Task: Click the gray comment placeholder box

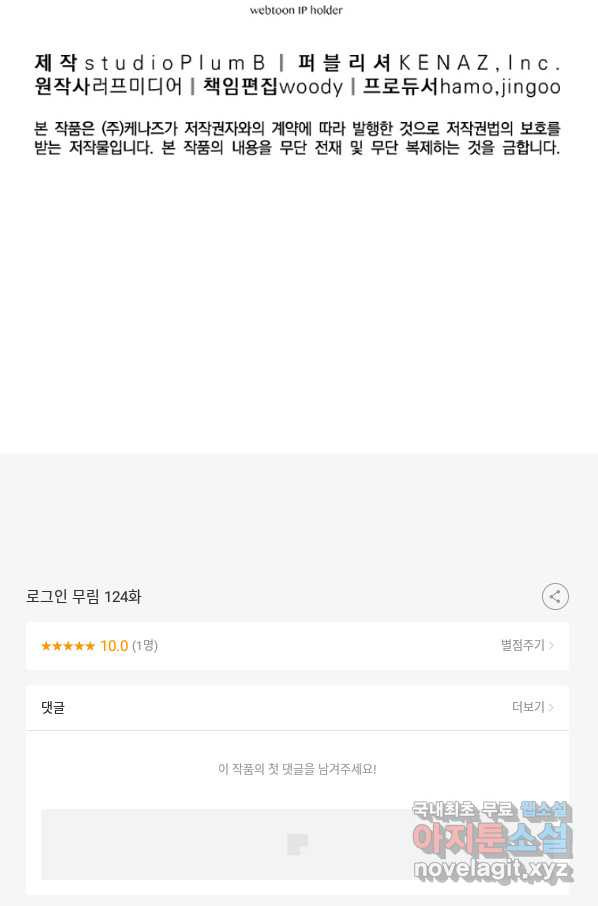Action: point(298,844)
